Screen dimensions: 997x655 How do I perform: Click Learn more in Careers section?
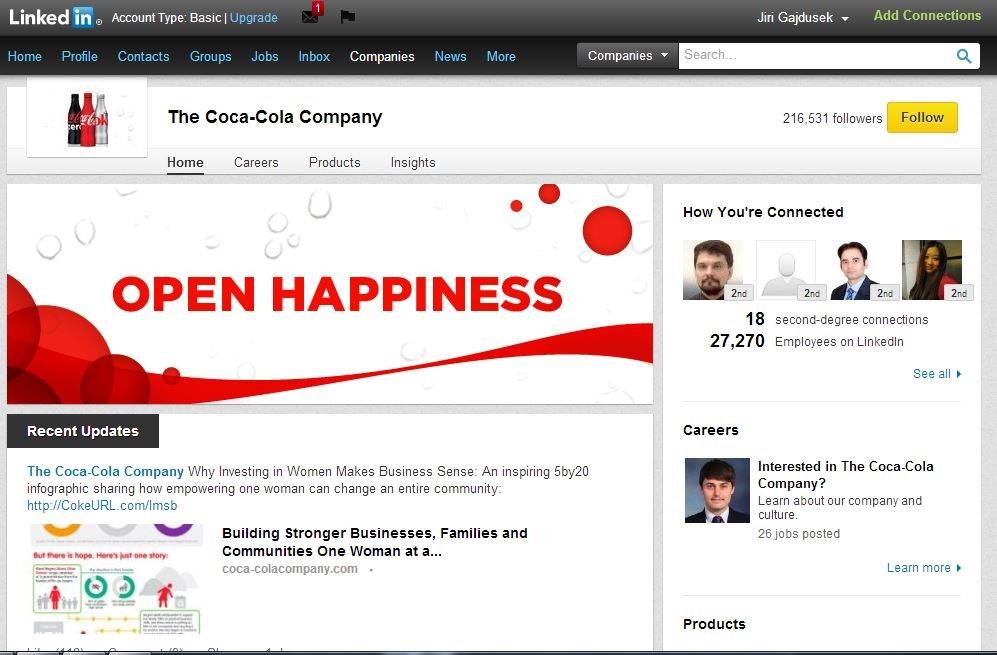(x=924, y=568)
